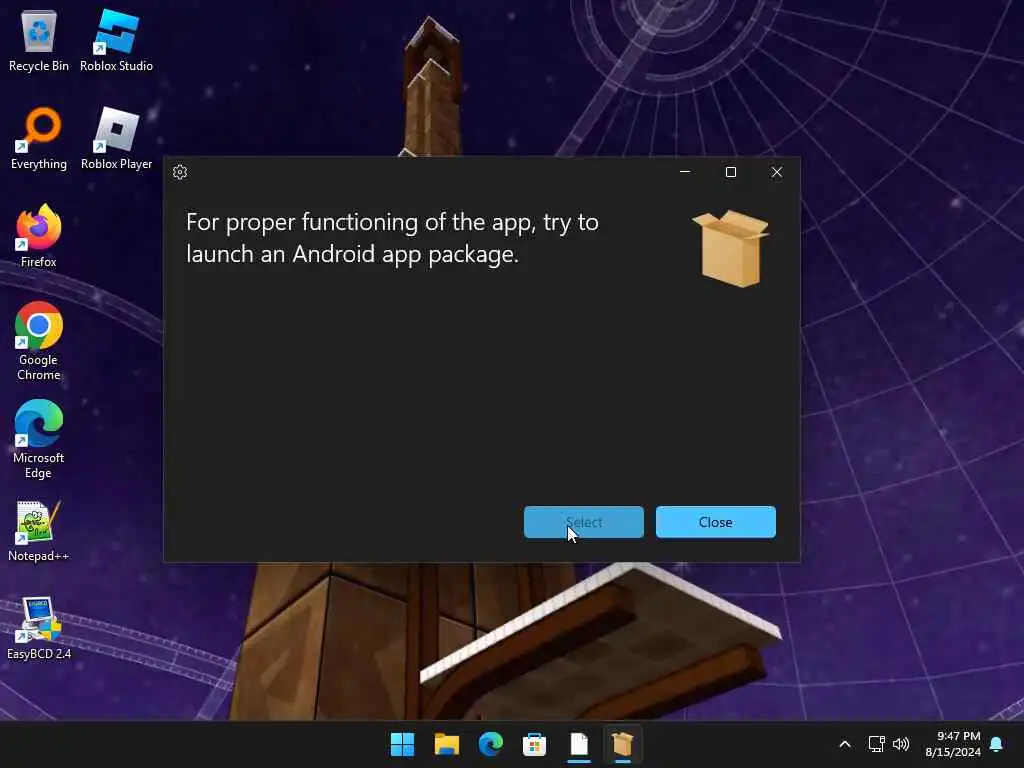The height and width of the screenshot is (768, 1024).
Task: Open the Windows Start menu
Action: [402, 744]
